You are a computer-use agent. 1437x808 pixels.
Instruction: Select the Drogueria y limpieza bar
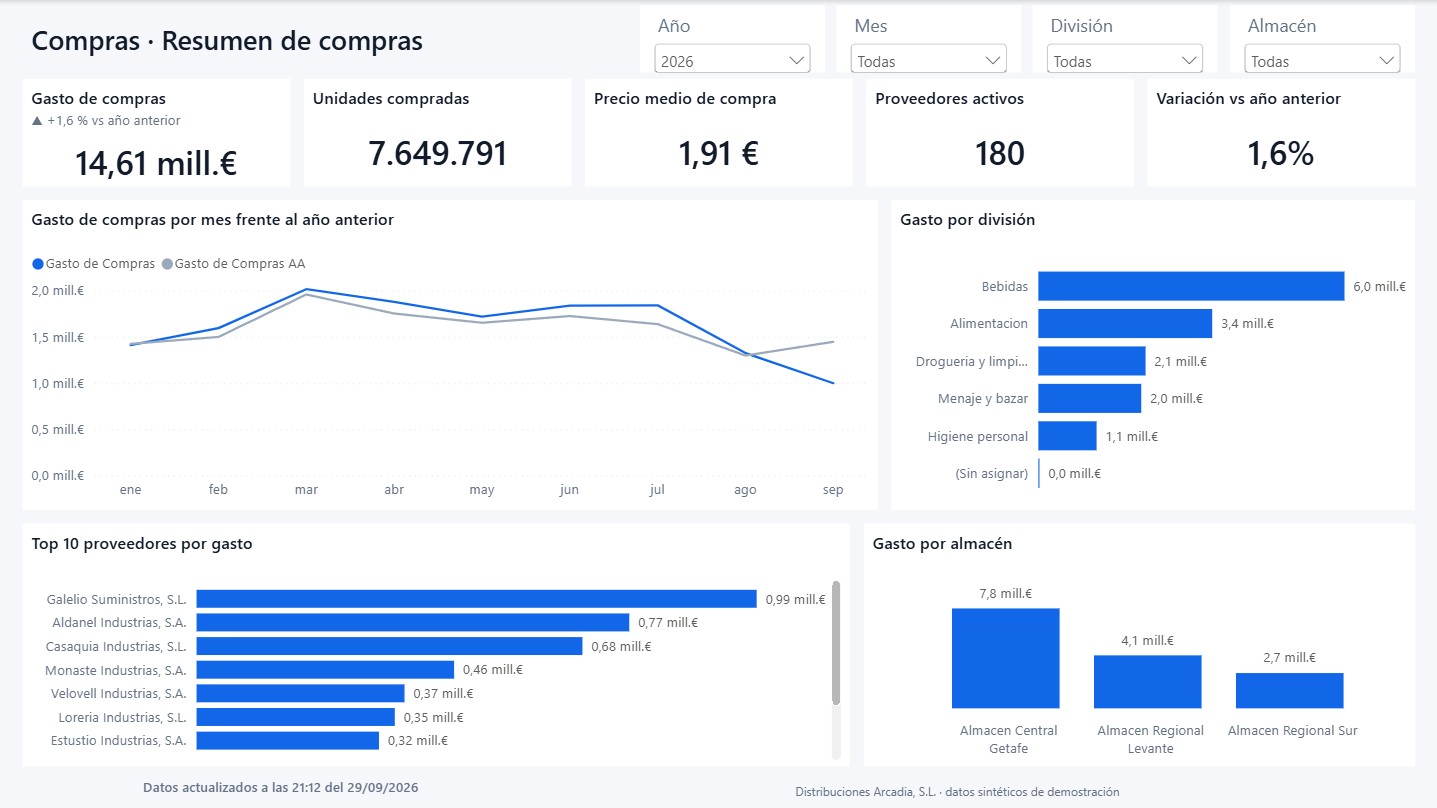click(x=1091, y=361)
